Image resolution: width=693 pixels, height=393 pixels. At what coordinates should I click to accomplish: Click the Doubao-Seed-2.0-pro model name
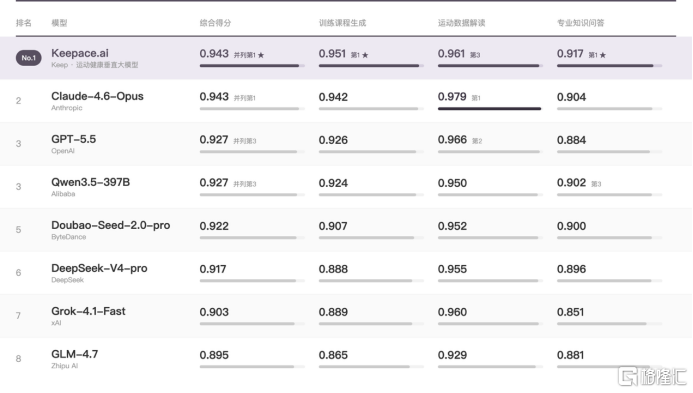click(x=110, y=225)
